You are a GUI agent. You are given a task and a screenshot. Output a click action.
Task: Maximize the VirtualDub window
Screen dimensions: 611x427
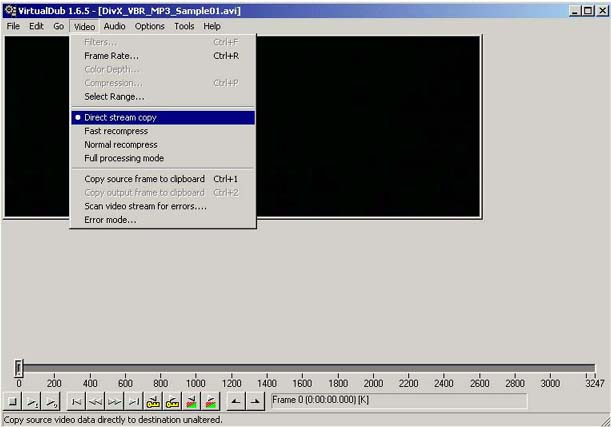click(588, 11)
